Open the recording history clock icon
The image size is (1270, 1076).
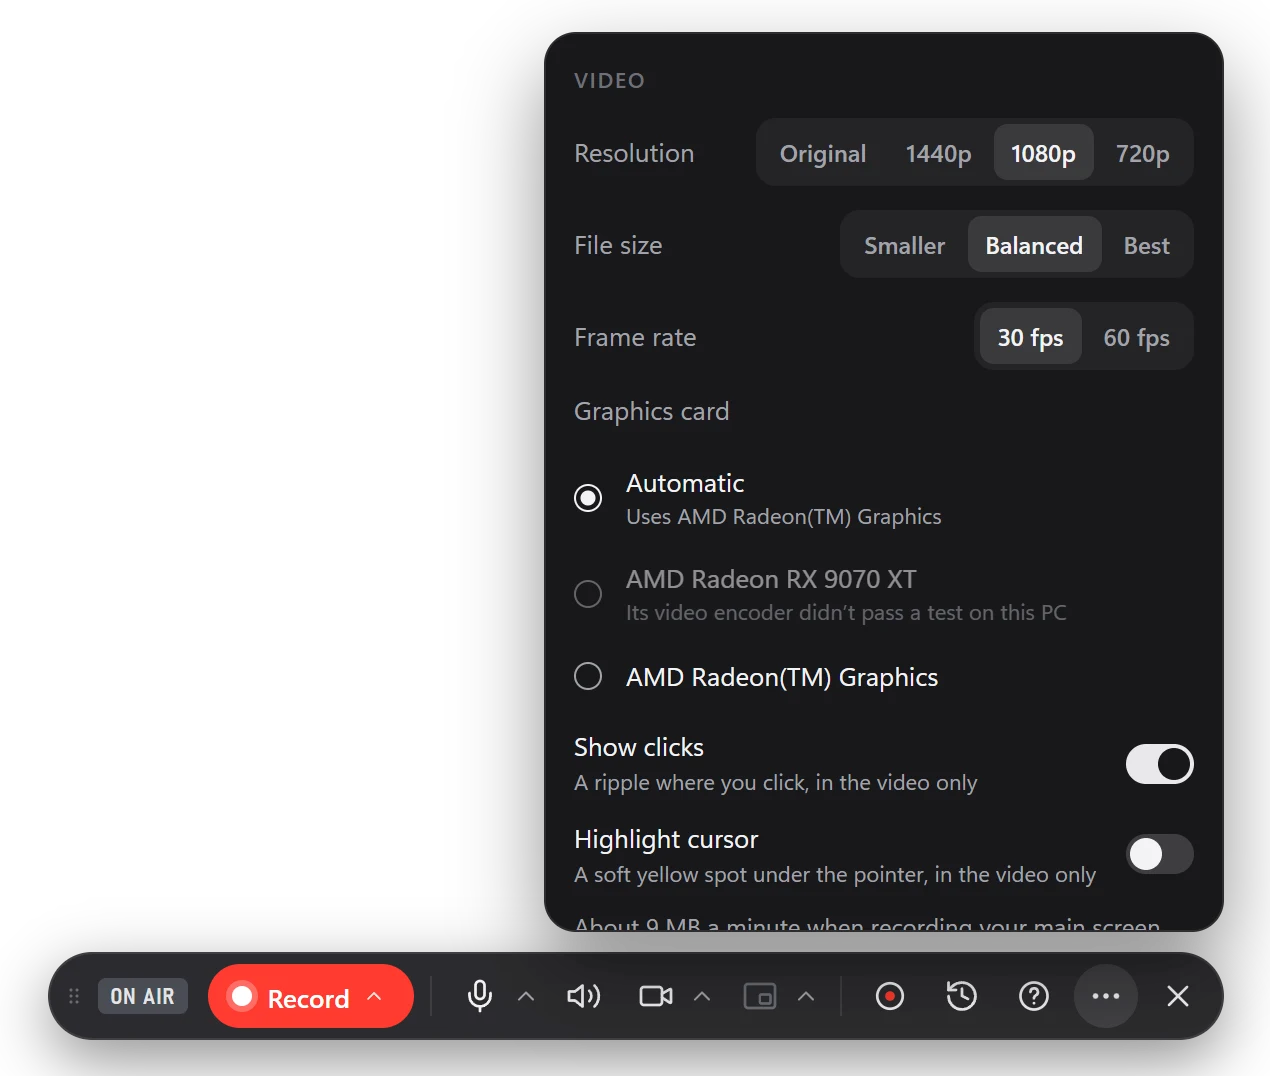tap(962, 996)
